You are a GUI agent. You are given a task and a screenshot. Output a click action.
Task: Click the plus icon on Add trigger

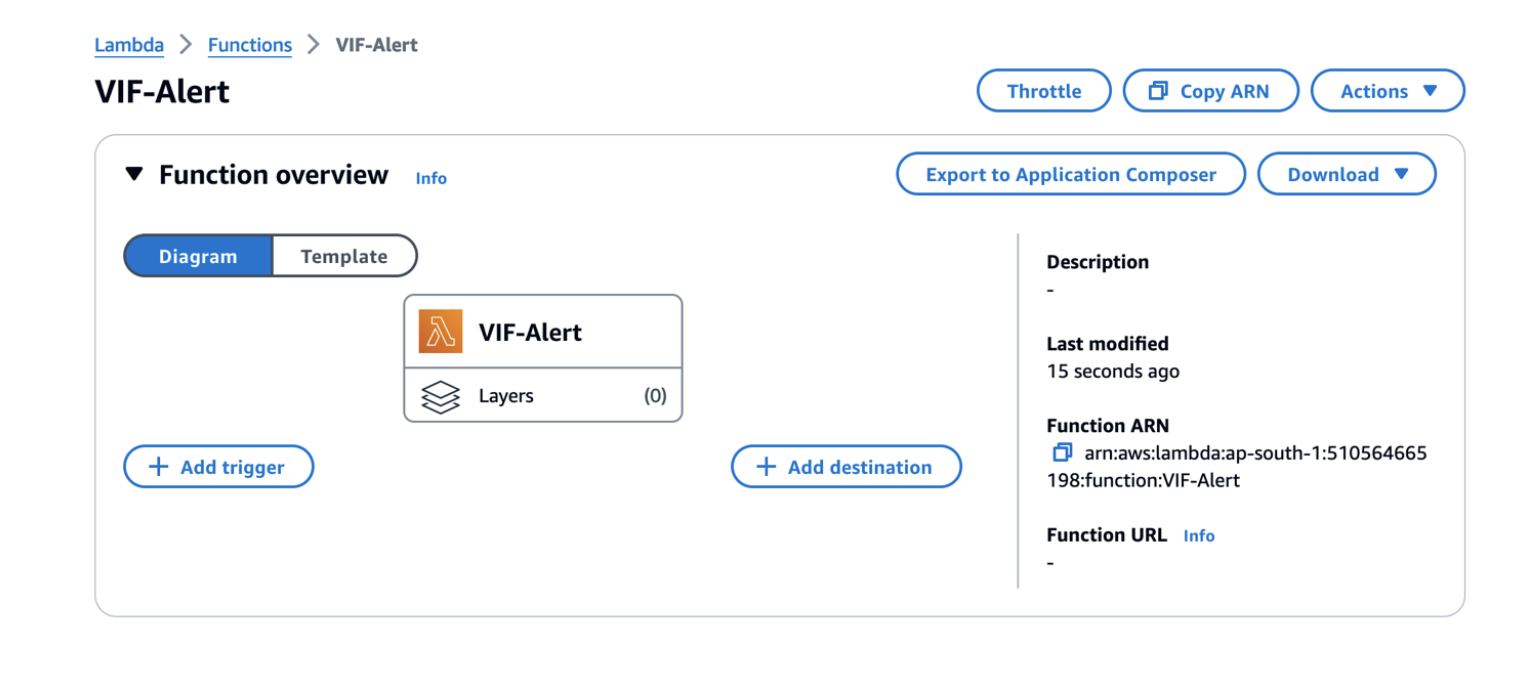[x=158, y=467]
